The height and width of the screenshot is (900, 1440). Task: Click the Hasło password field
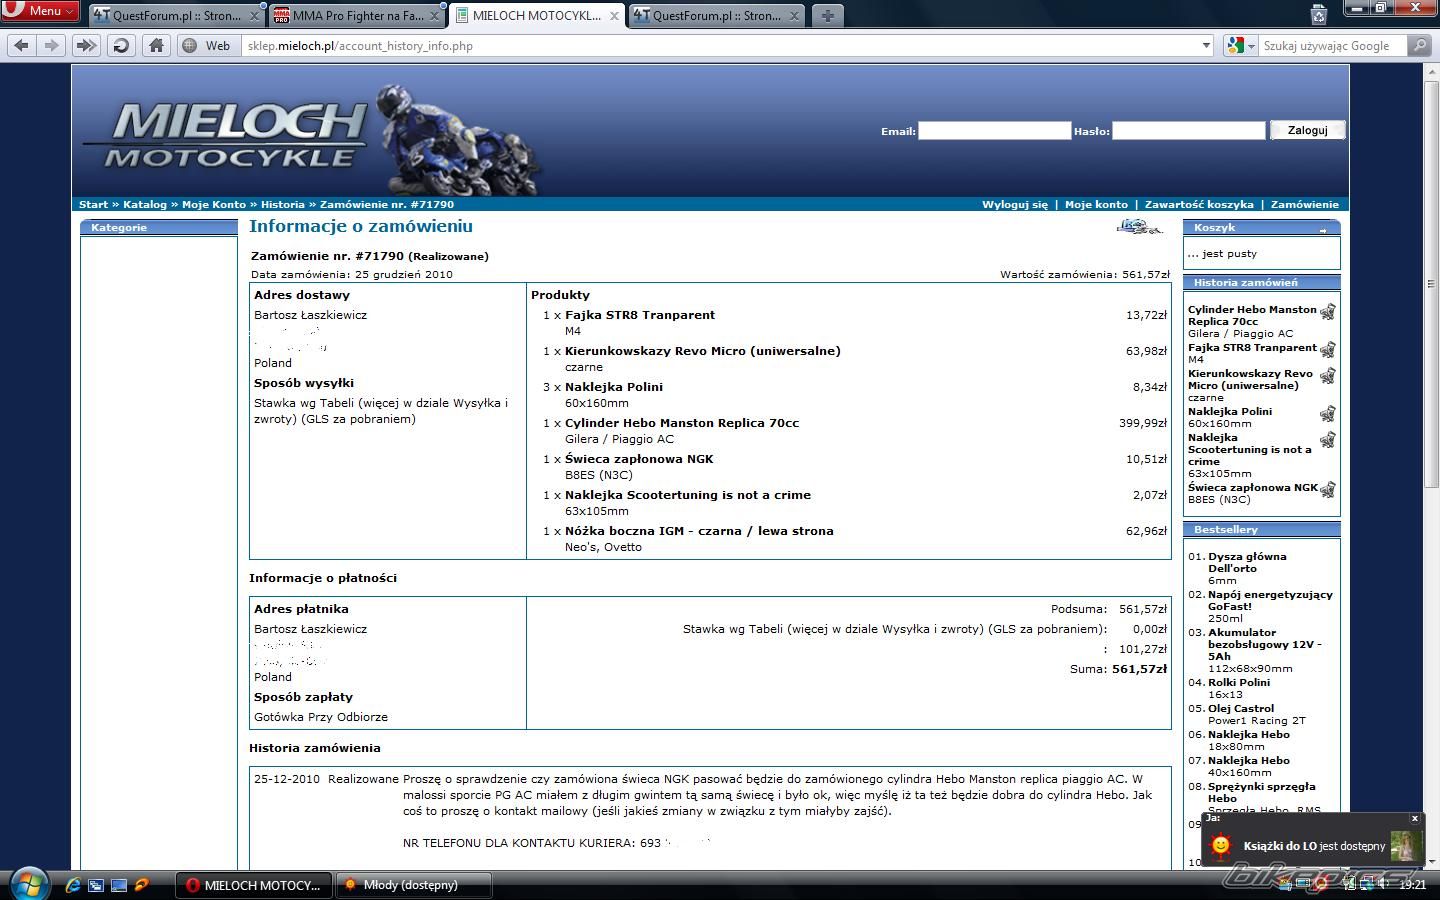click(1189, 130)
